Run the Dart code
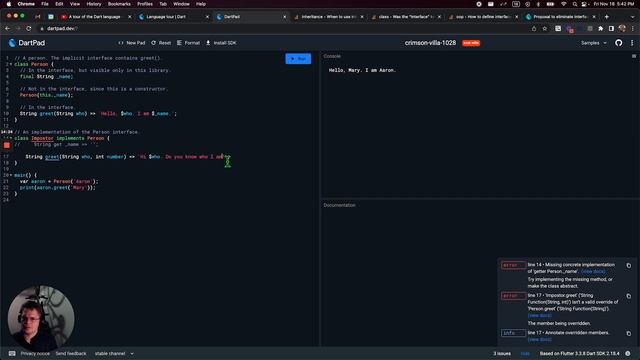This screenshot has width=640, height=360. click(x=298, y=59)
